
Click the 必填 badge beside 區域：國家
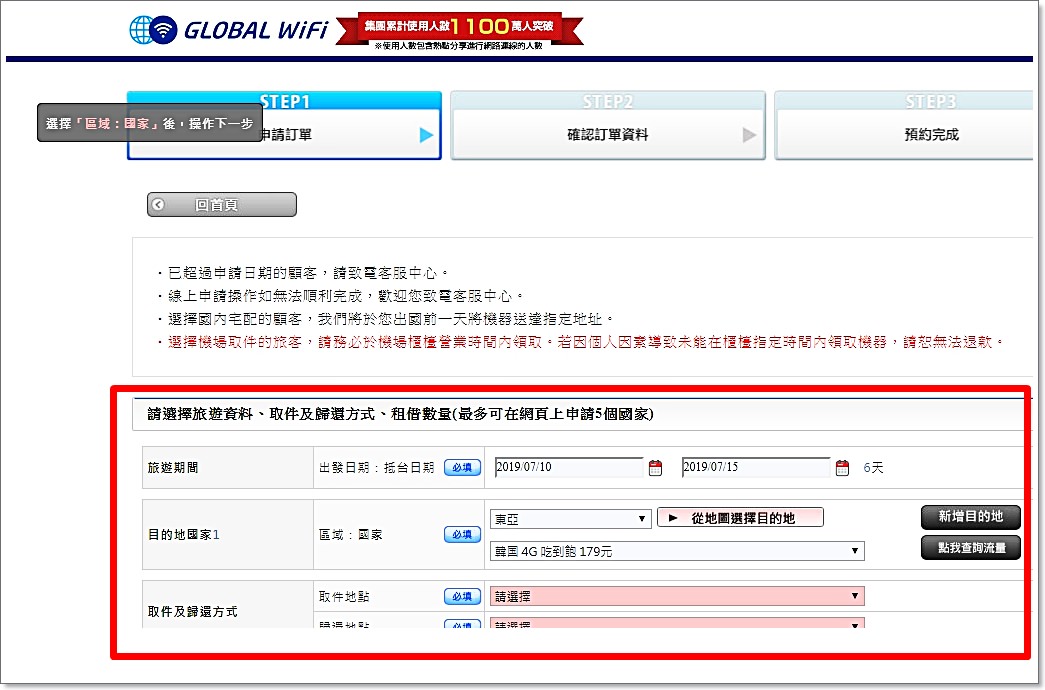tap(463, 535)
